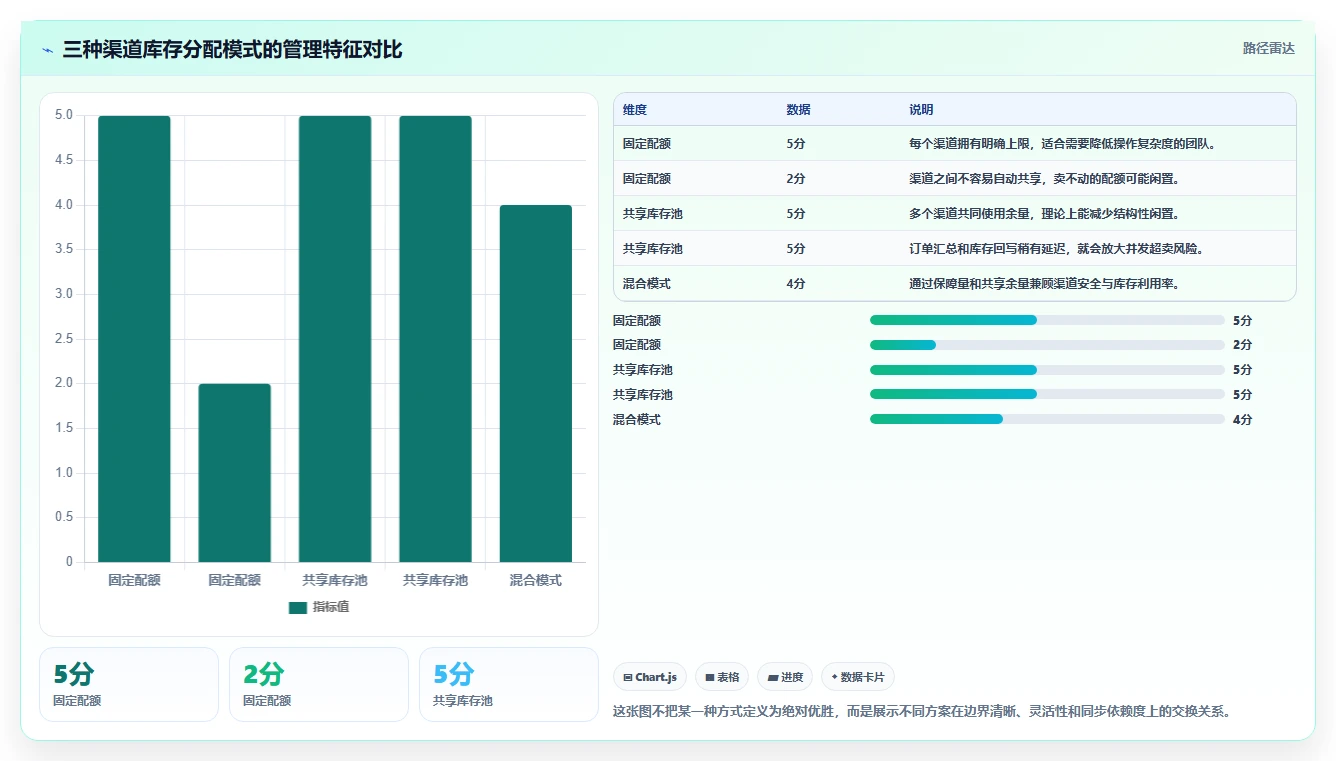Click the icon on the Chart.js tag
This screenshot has width=1336, height=761.
point(627,677)
